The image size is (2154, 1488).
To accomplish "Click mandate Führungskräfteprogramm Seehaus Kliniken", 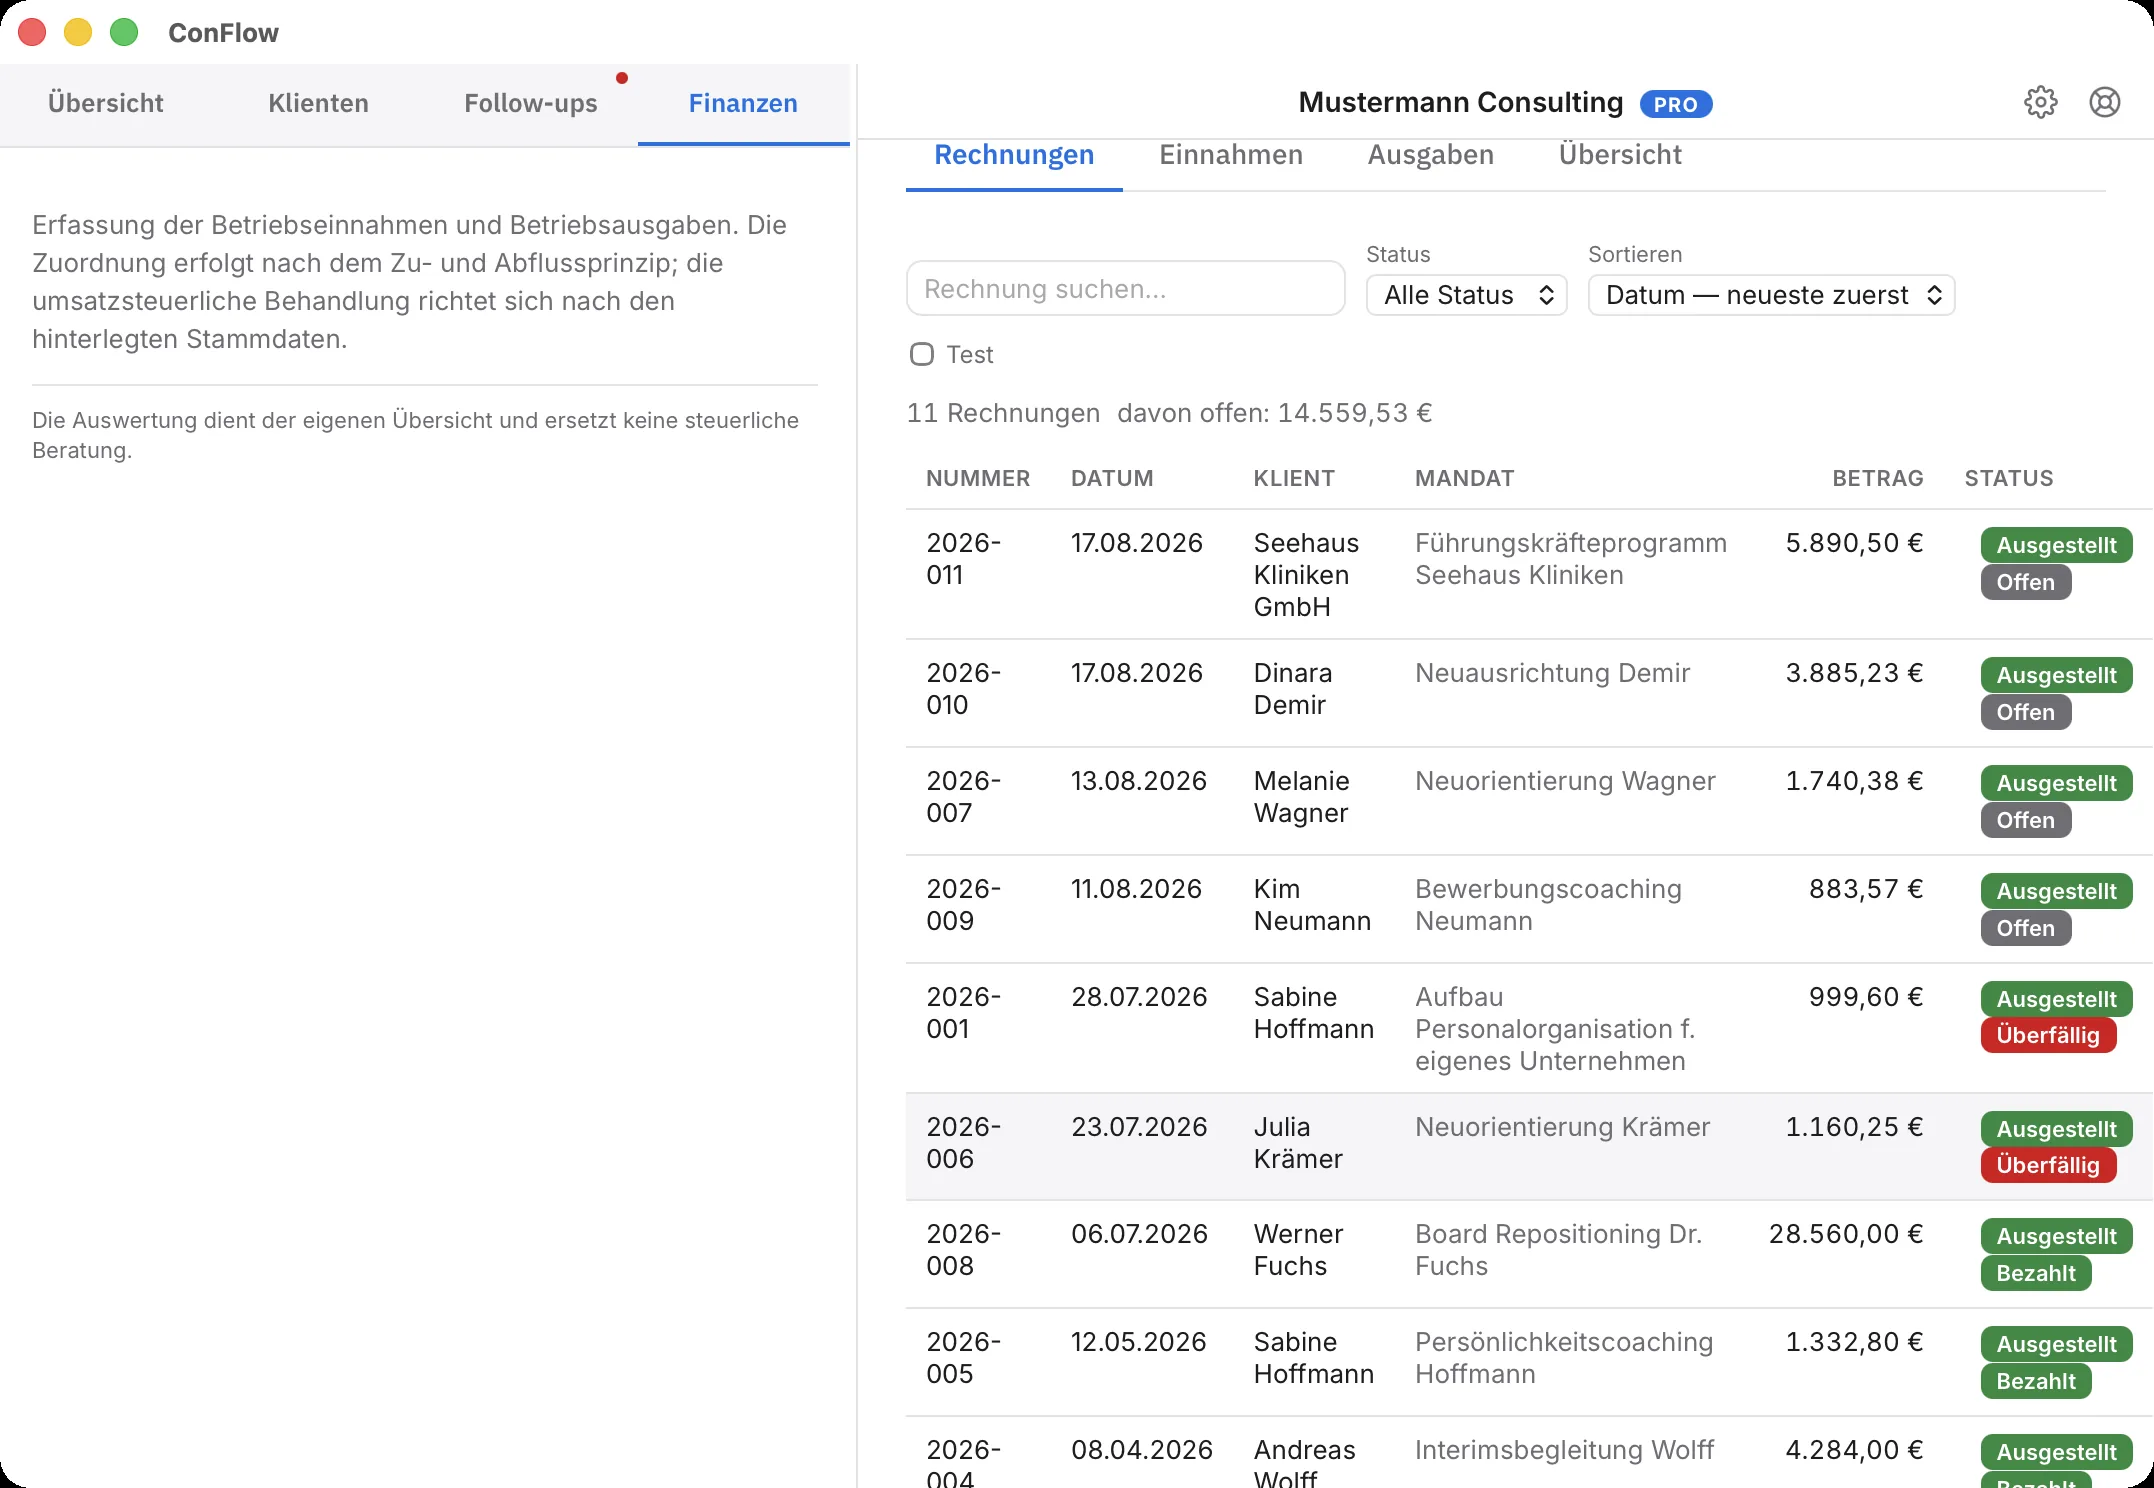I will tap(1571, 559).
